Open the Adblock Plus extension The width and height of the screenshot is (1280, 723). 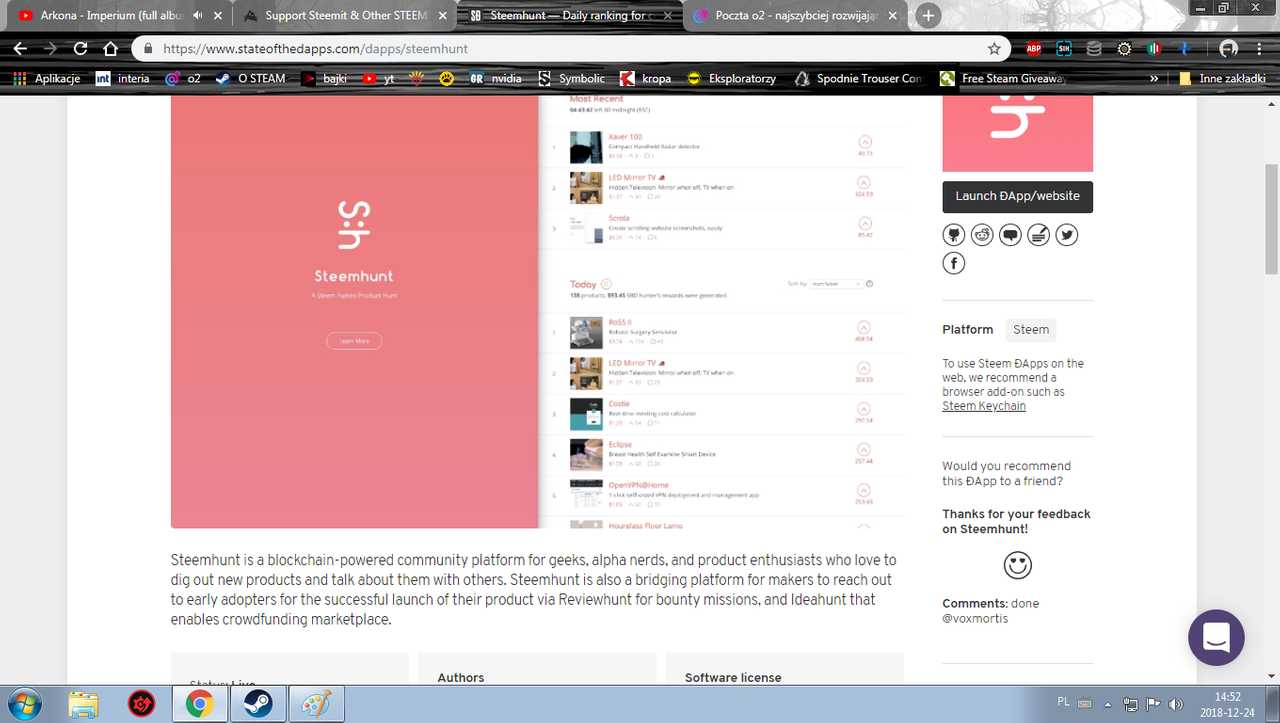pyautogui.click(x=1034, y=48)
